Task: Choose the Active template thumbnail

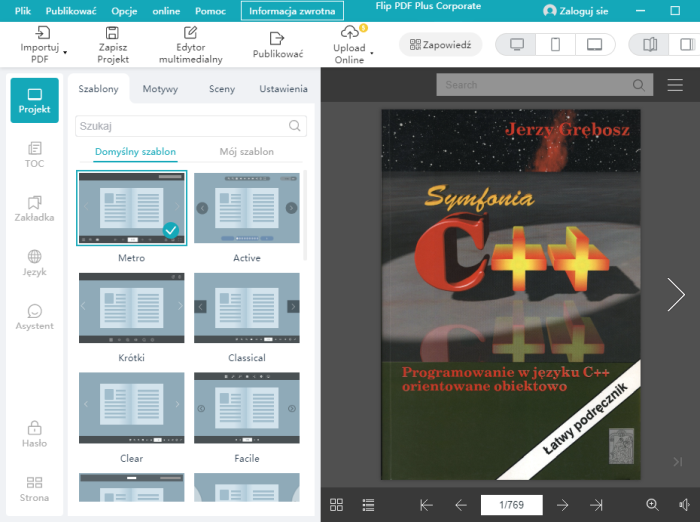Action: (247, 208)
